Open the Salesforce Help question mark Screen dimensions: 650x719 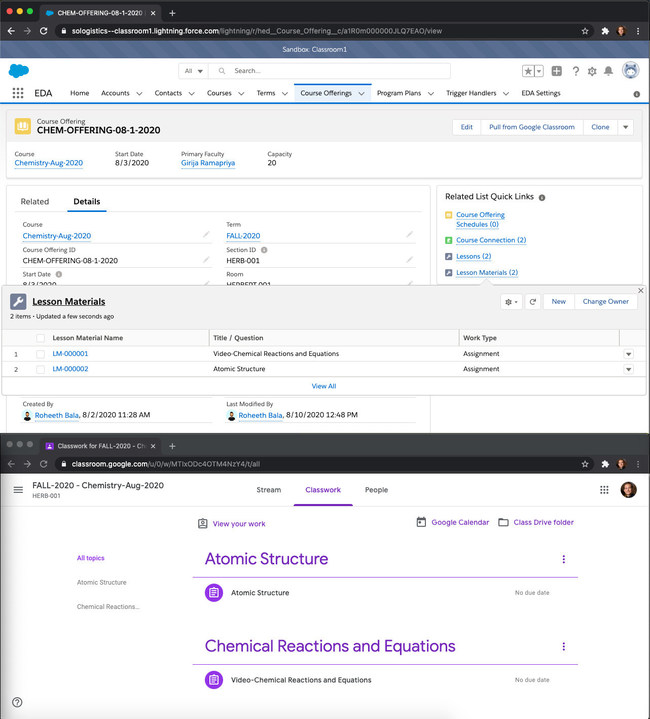pyautogui.click(x=575, y=71)
